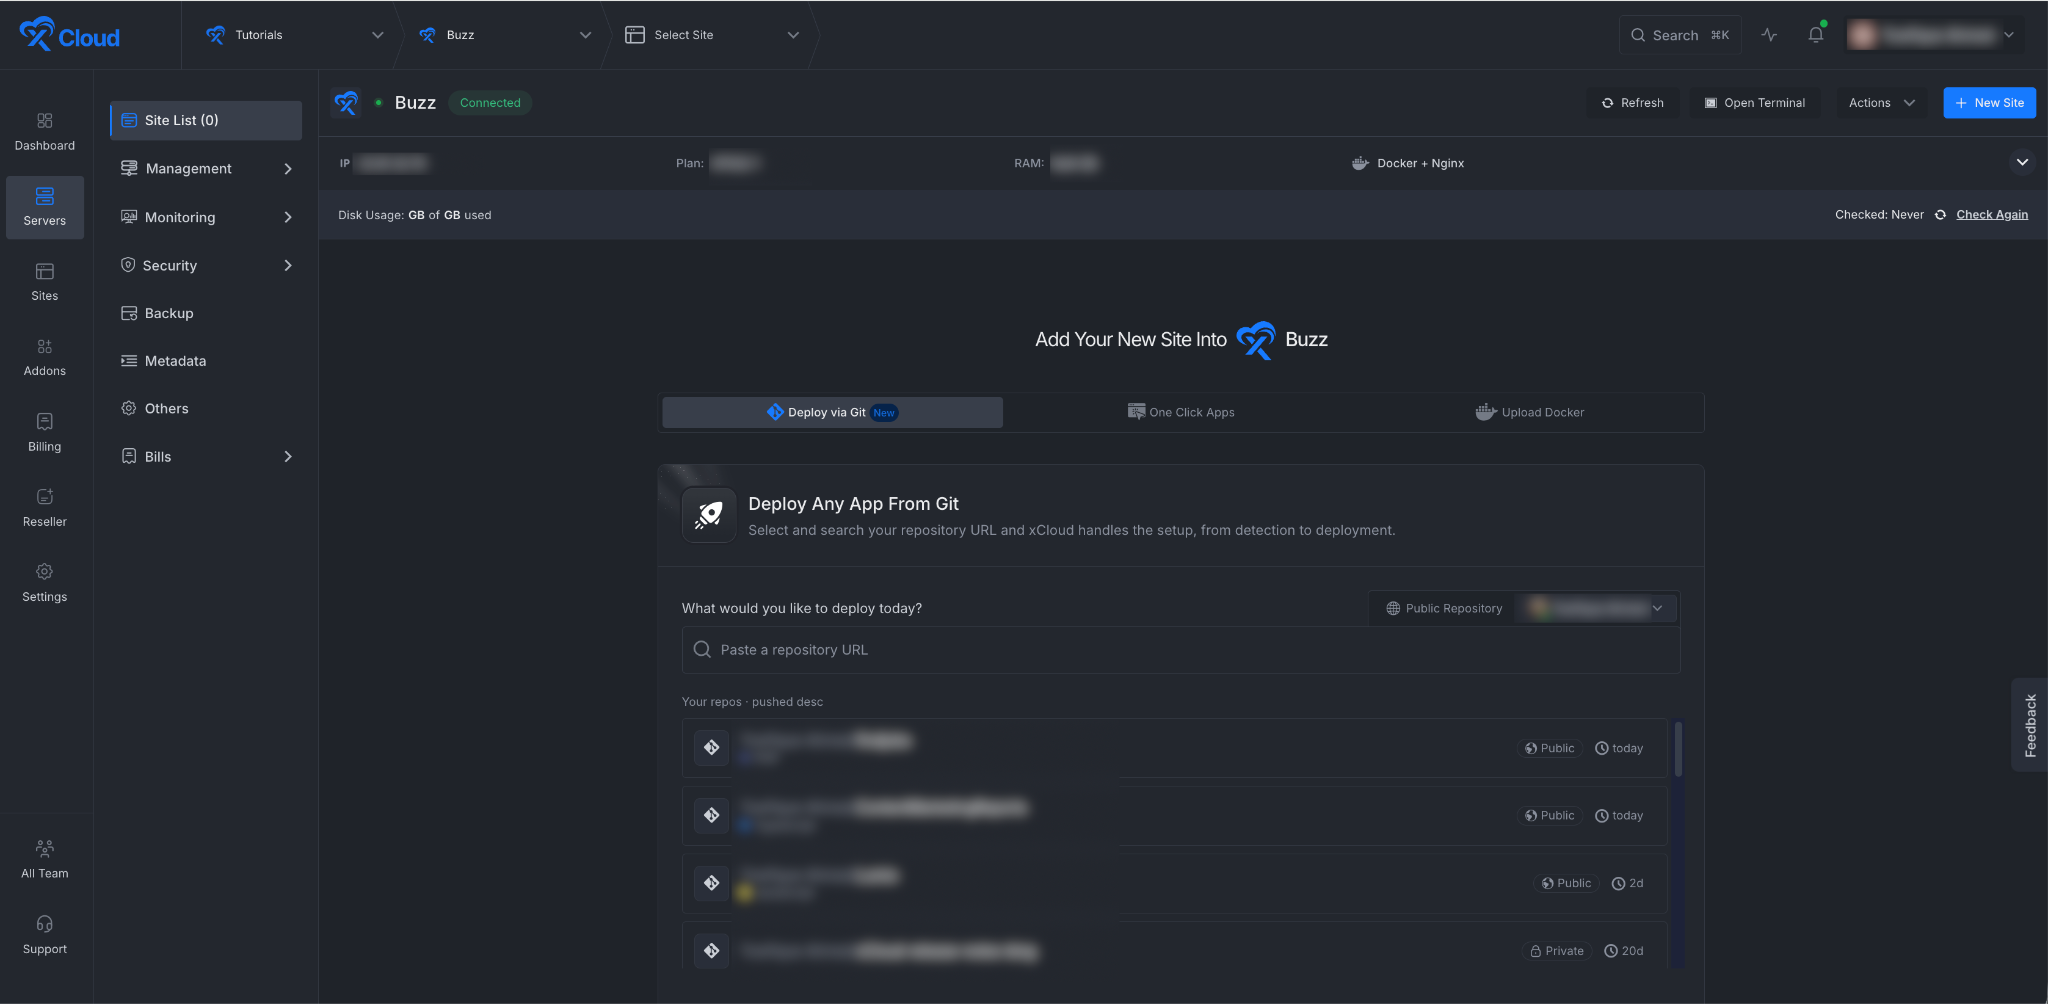Click the Search box in the header
2048x1004 pixels.
pyautogui.click(x=1680, y=35)
